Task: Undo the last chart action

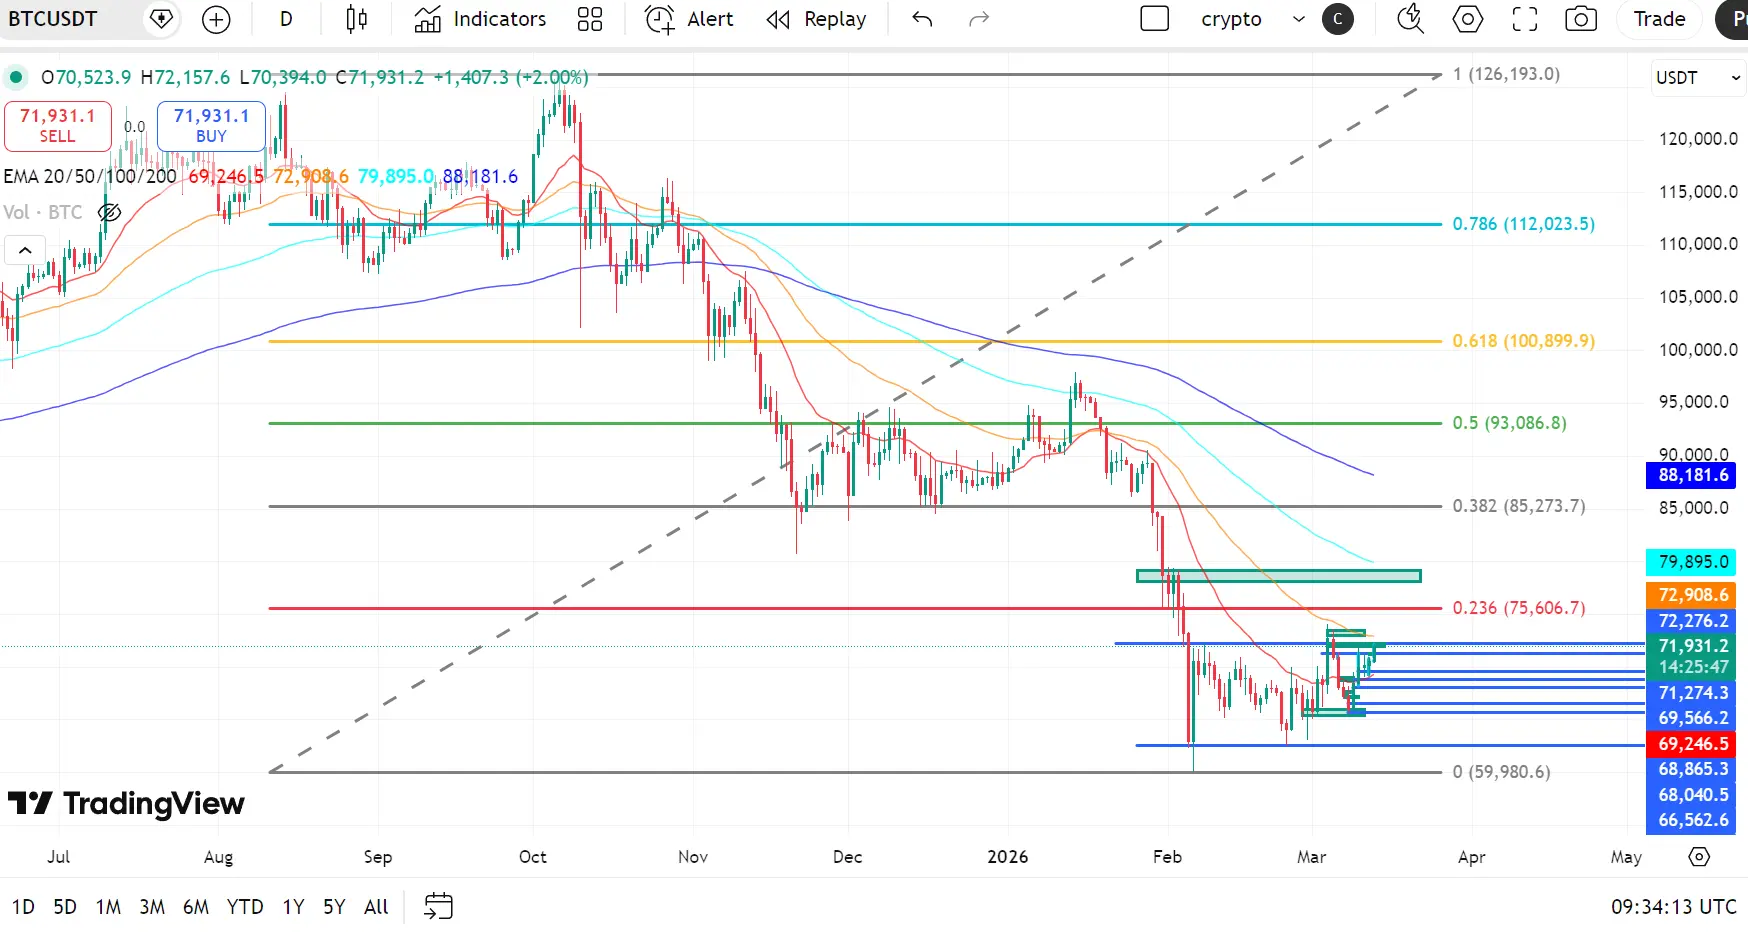Action: (x=922, y=19)
